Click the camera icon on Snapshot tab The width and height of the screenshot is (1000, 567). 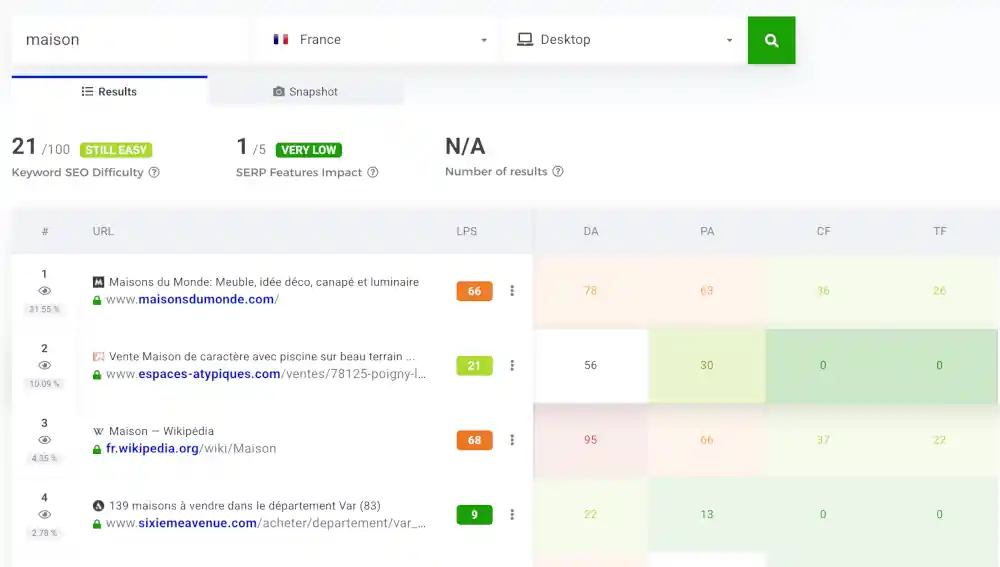point(279,92)
